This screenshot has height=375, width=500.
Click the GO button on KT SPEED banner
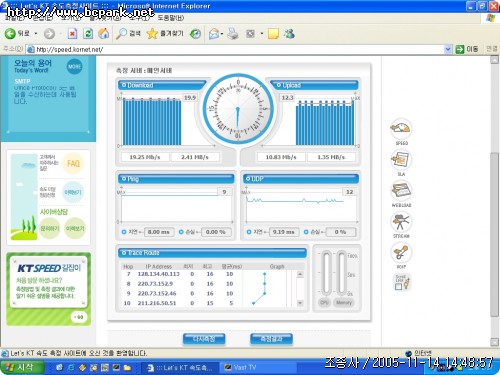point(79,317)
